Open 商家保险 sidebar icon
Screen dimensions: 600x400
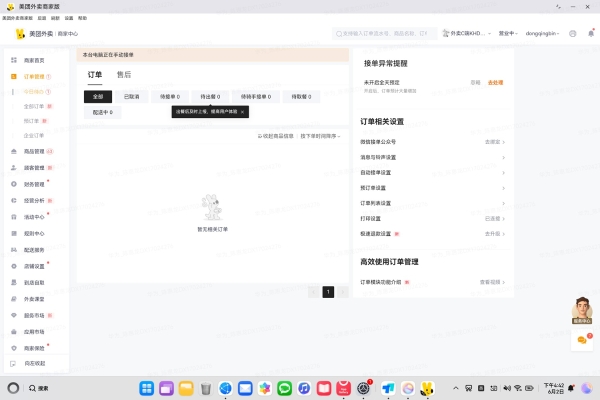pos(14,348)
